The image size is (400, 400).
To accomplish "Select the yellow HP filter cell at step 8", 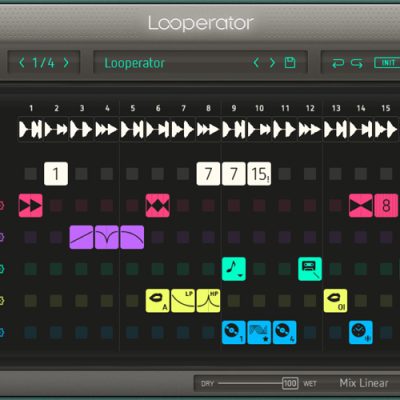I will [208, 301].
